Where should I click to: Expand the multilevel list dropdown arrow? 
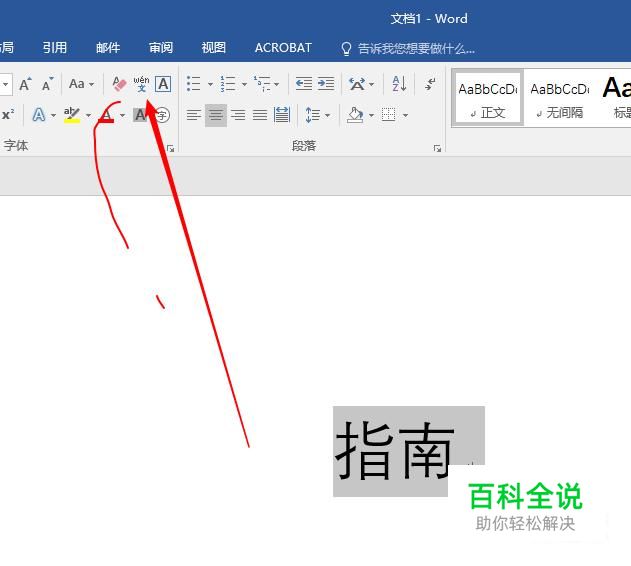(x=276, y=84)
